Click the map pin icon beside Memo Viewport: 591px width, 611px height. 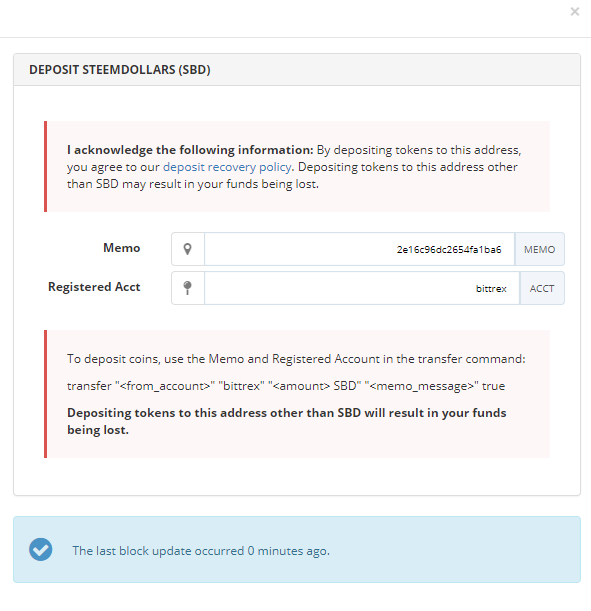[x=188, y=249]
